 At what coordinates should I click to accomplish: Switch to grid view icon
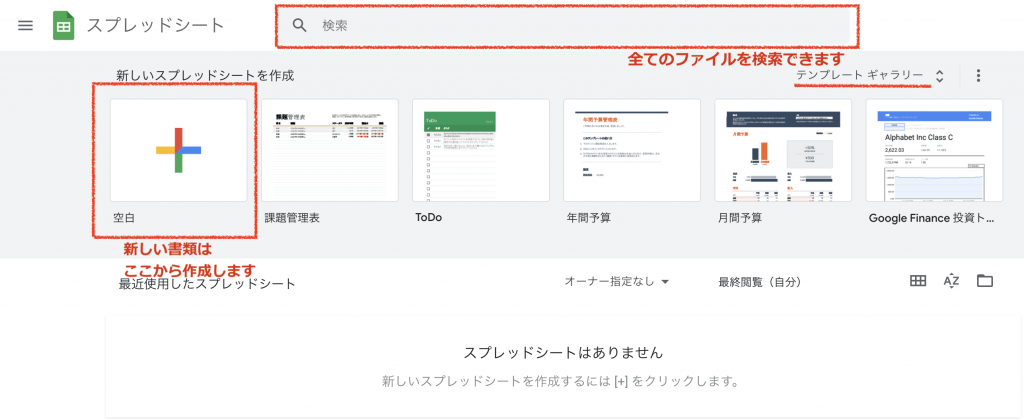coord(917,281)
